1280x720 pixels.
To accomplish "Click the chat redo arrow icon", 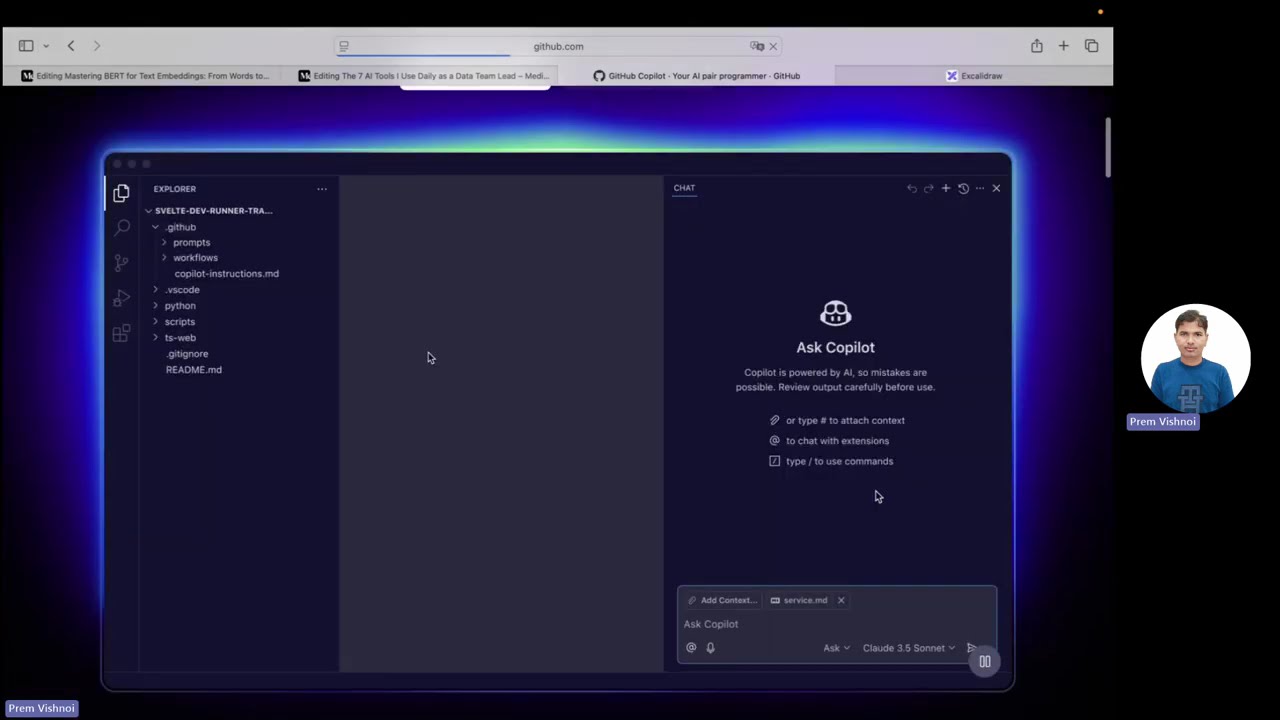I will [929, 188].
